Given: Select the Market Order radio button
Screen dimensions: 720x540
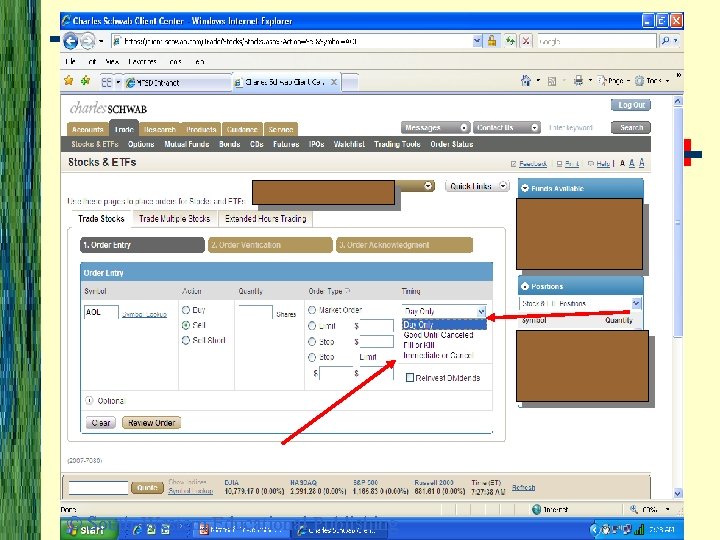Looking at the screenshot, I should pos(312,310).
